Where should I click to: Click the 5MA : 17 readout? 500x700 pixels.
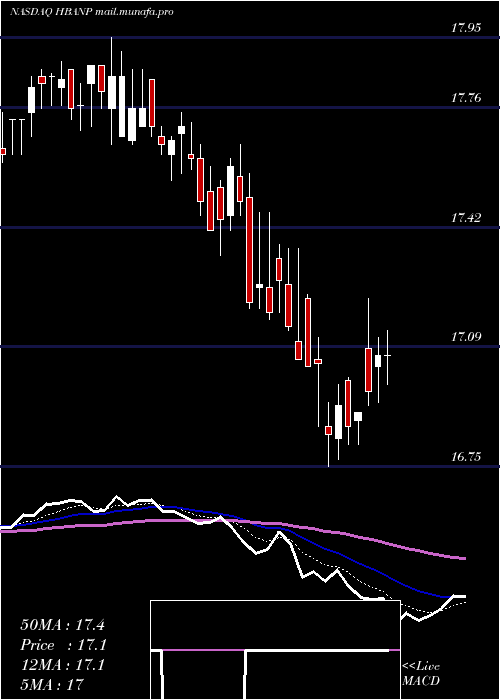(52, 685)
